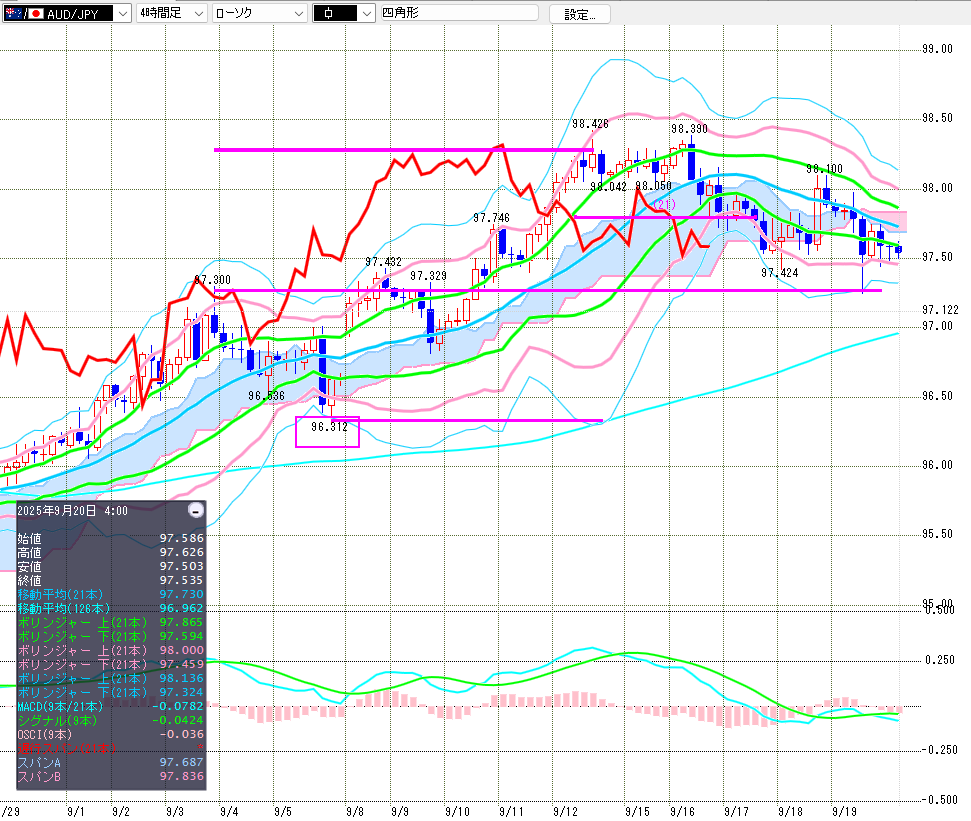Screen dimensions: 971x821
Task: Select the boxed 96.312 rectangle annotation
Action: pyautogui.click(x=328, y=431)
